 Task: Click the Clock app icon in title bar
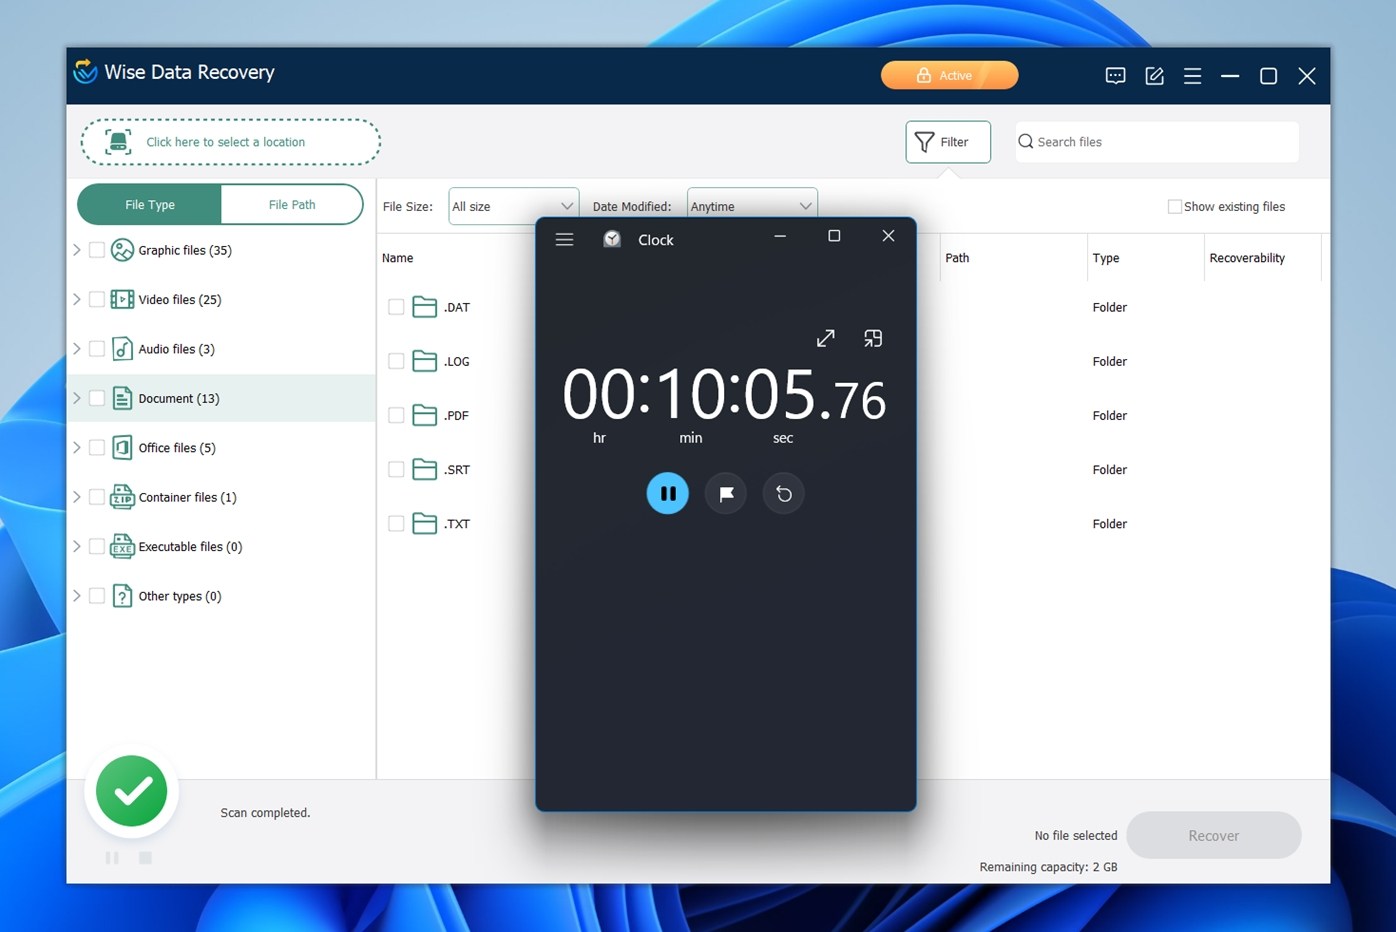click(x=612, y=239)
